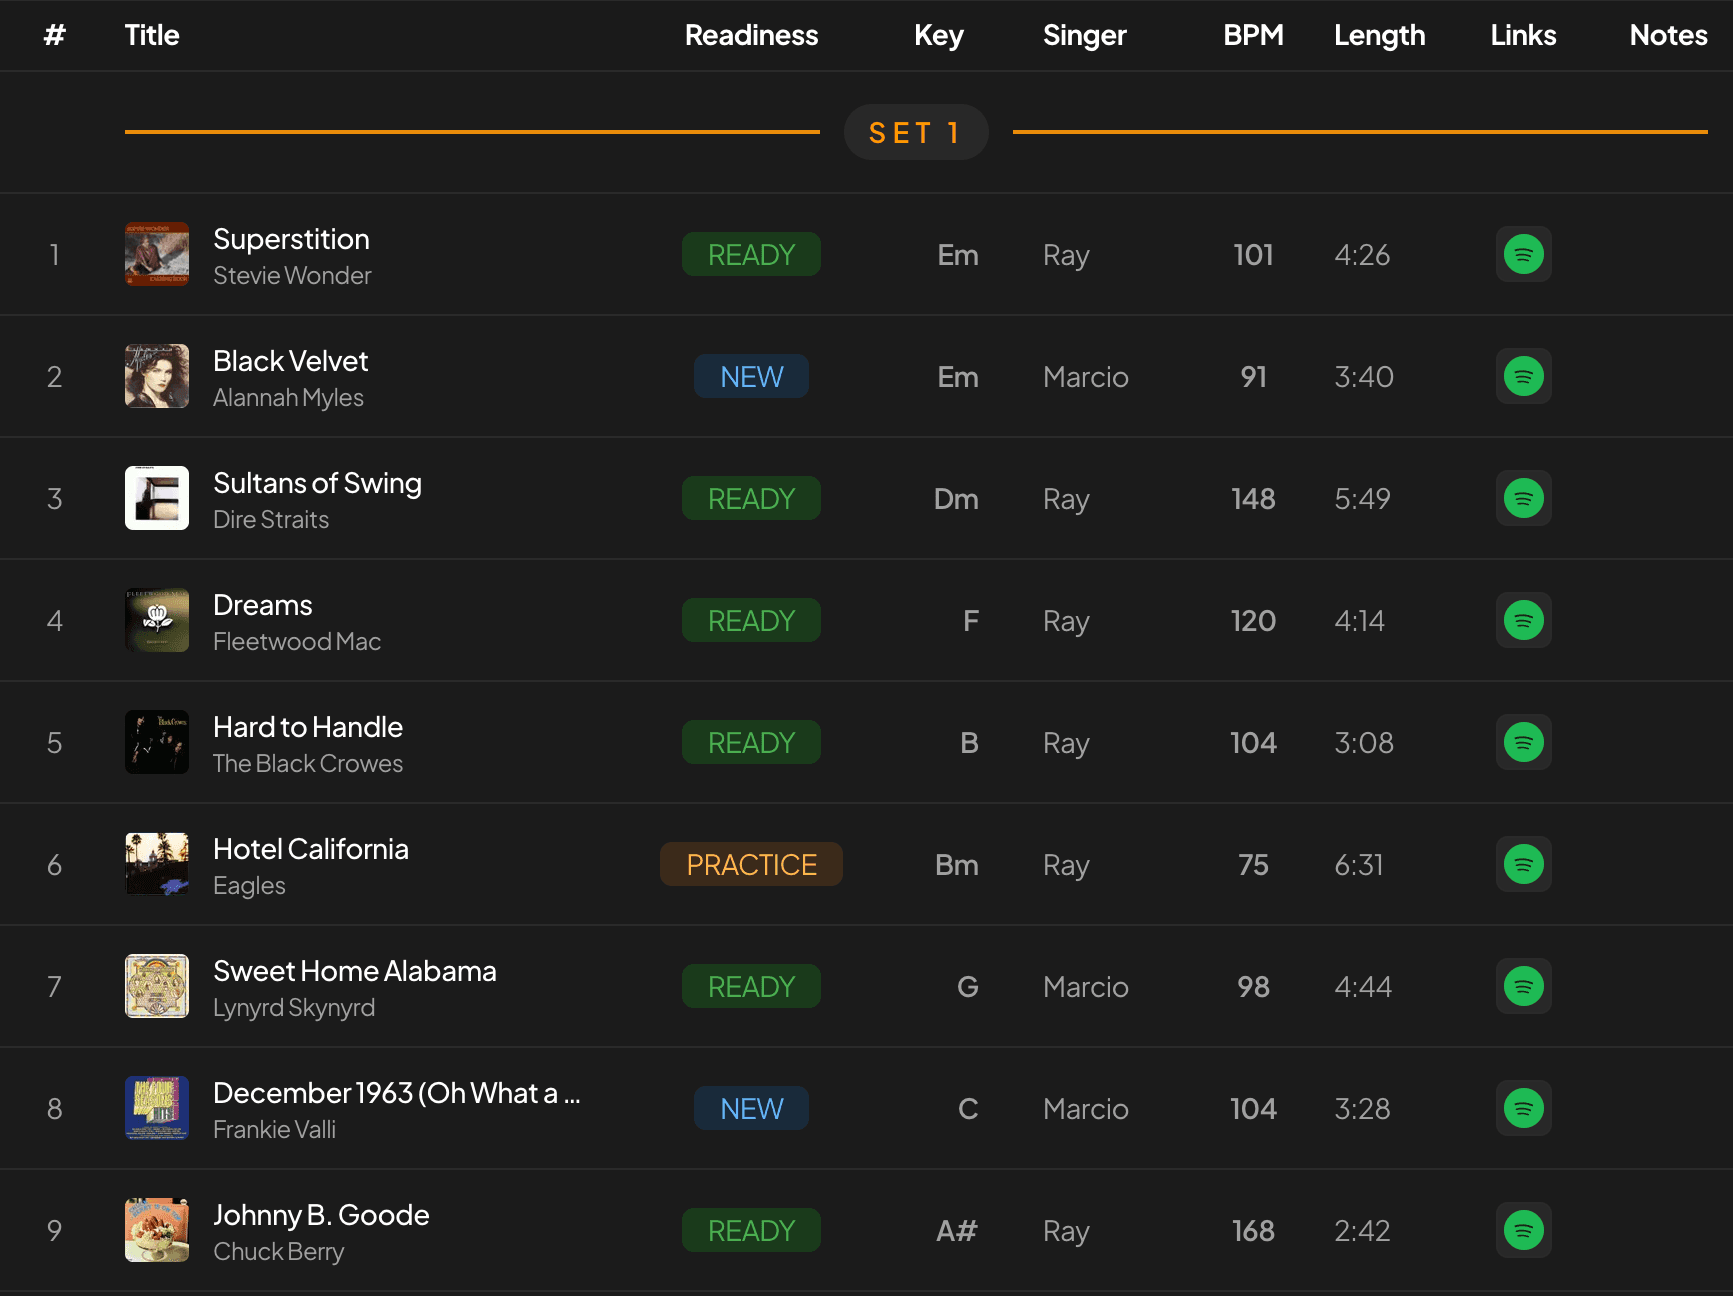Click the Dm key of Sultans of Swing

click(x=955, y=498)
